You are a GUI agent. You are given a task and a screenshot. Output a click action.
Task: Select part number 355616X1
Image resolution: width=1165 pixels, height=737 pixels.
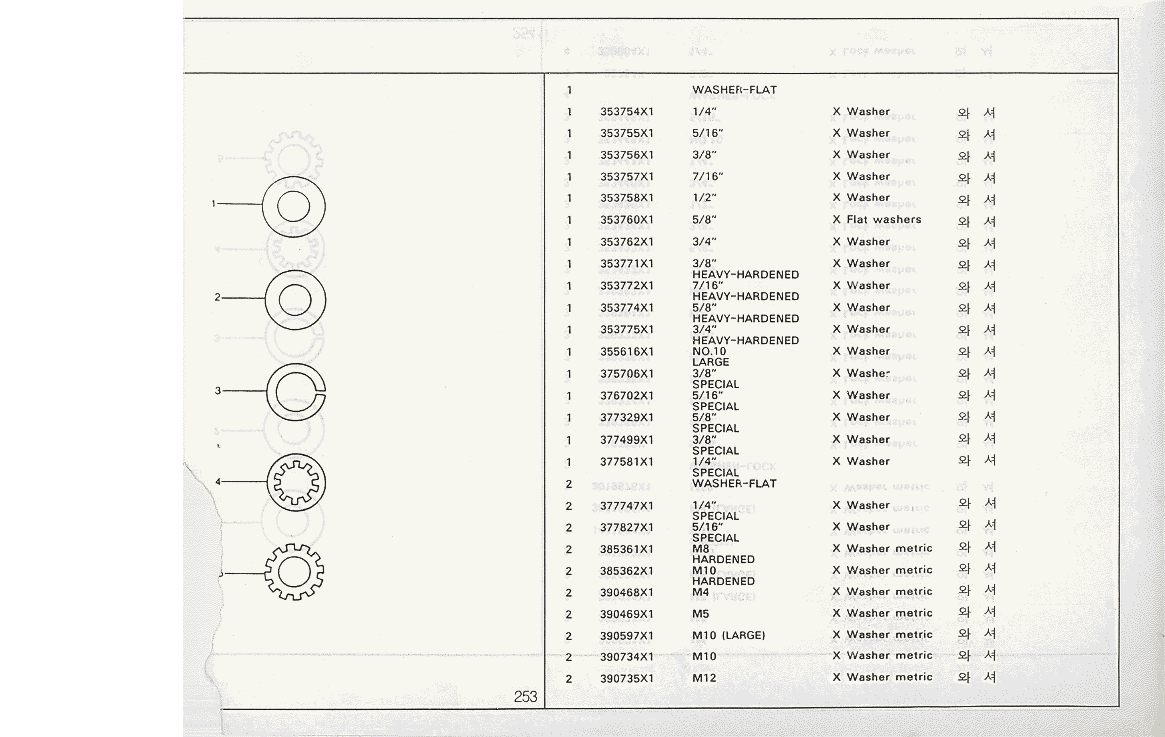click(626, 352)
